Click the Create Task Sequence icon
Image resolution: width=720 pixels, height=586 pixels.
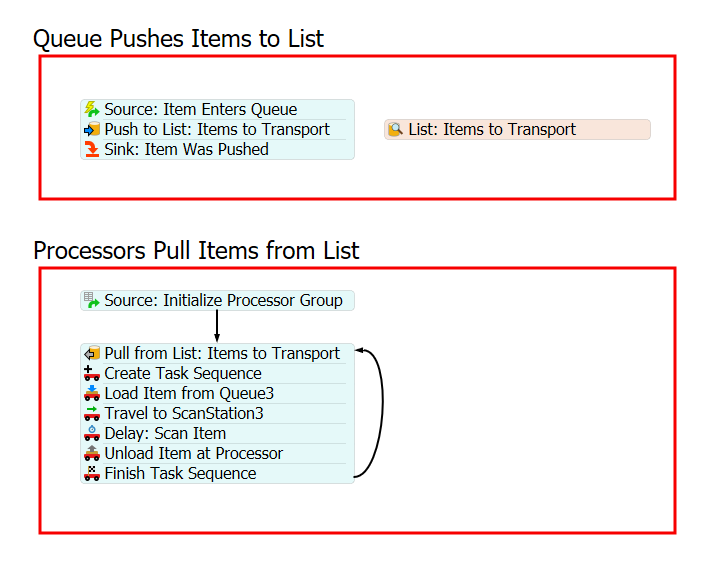(92, 374)
